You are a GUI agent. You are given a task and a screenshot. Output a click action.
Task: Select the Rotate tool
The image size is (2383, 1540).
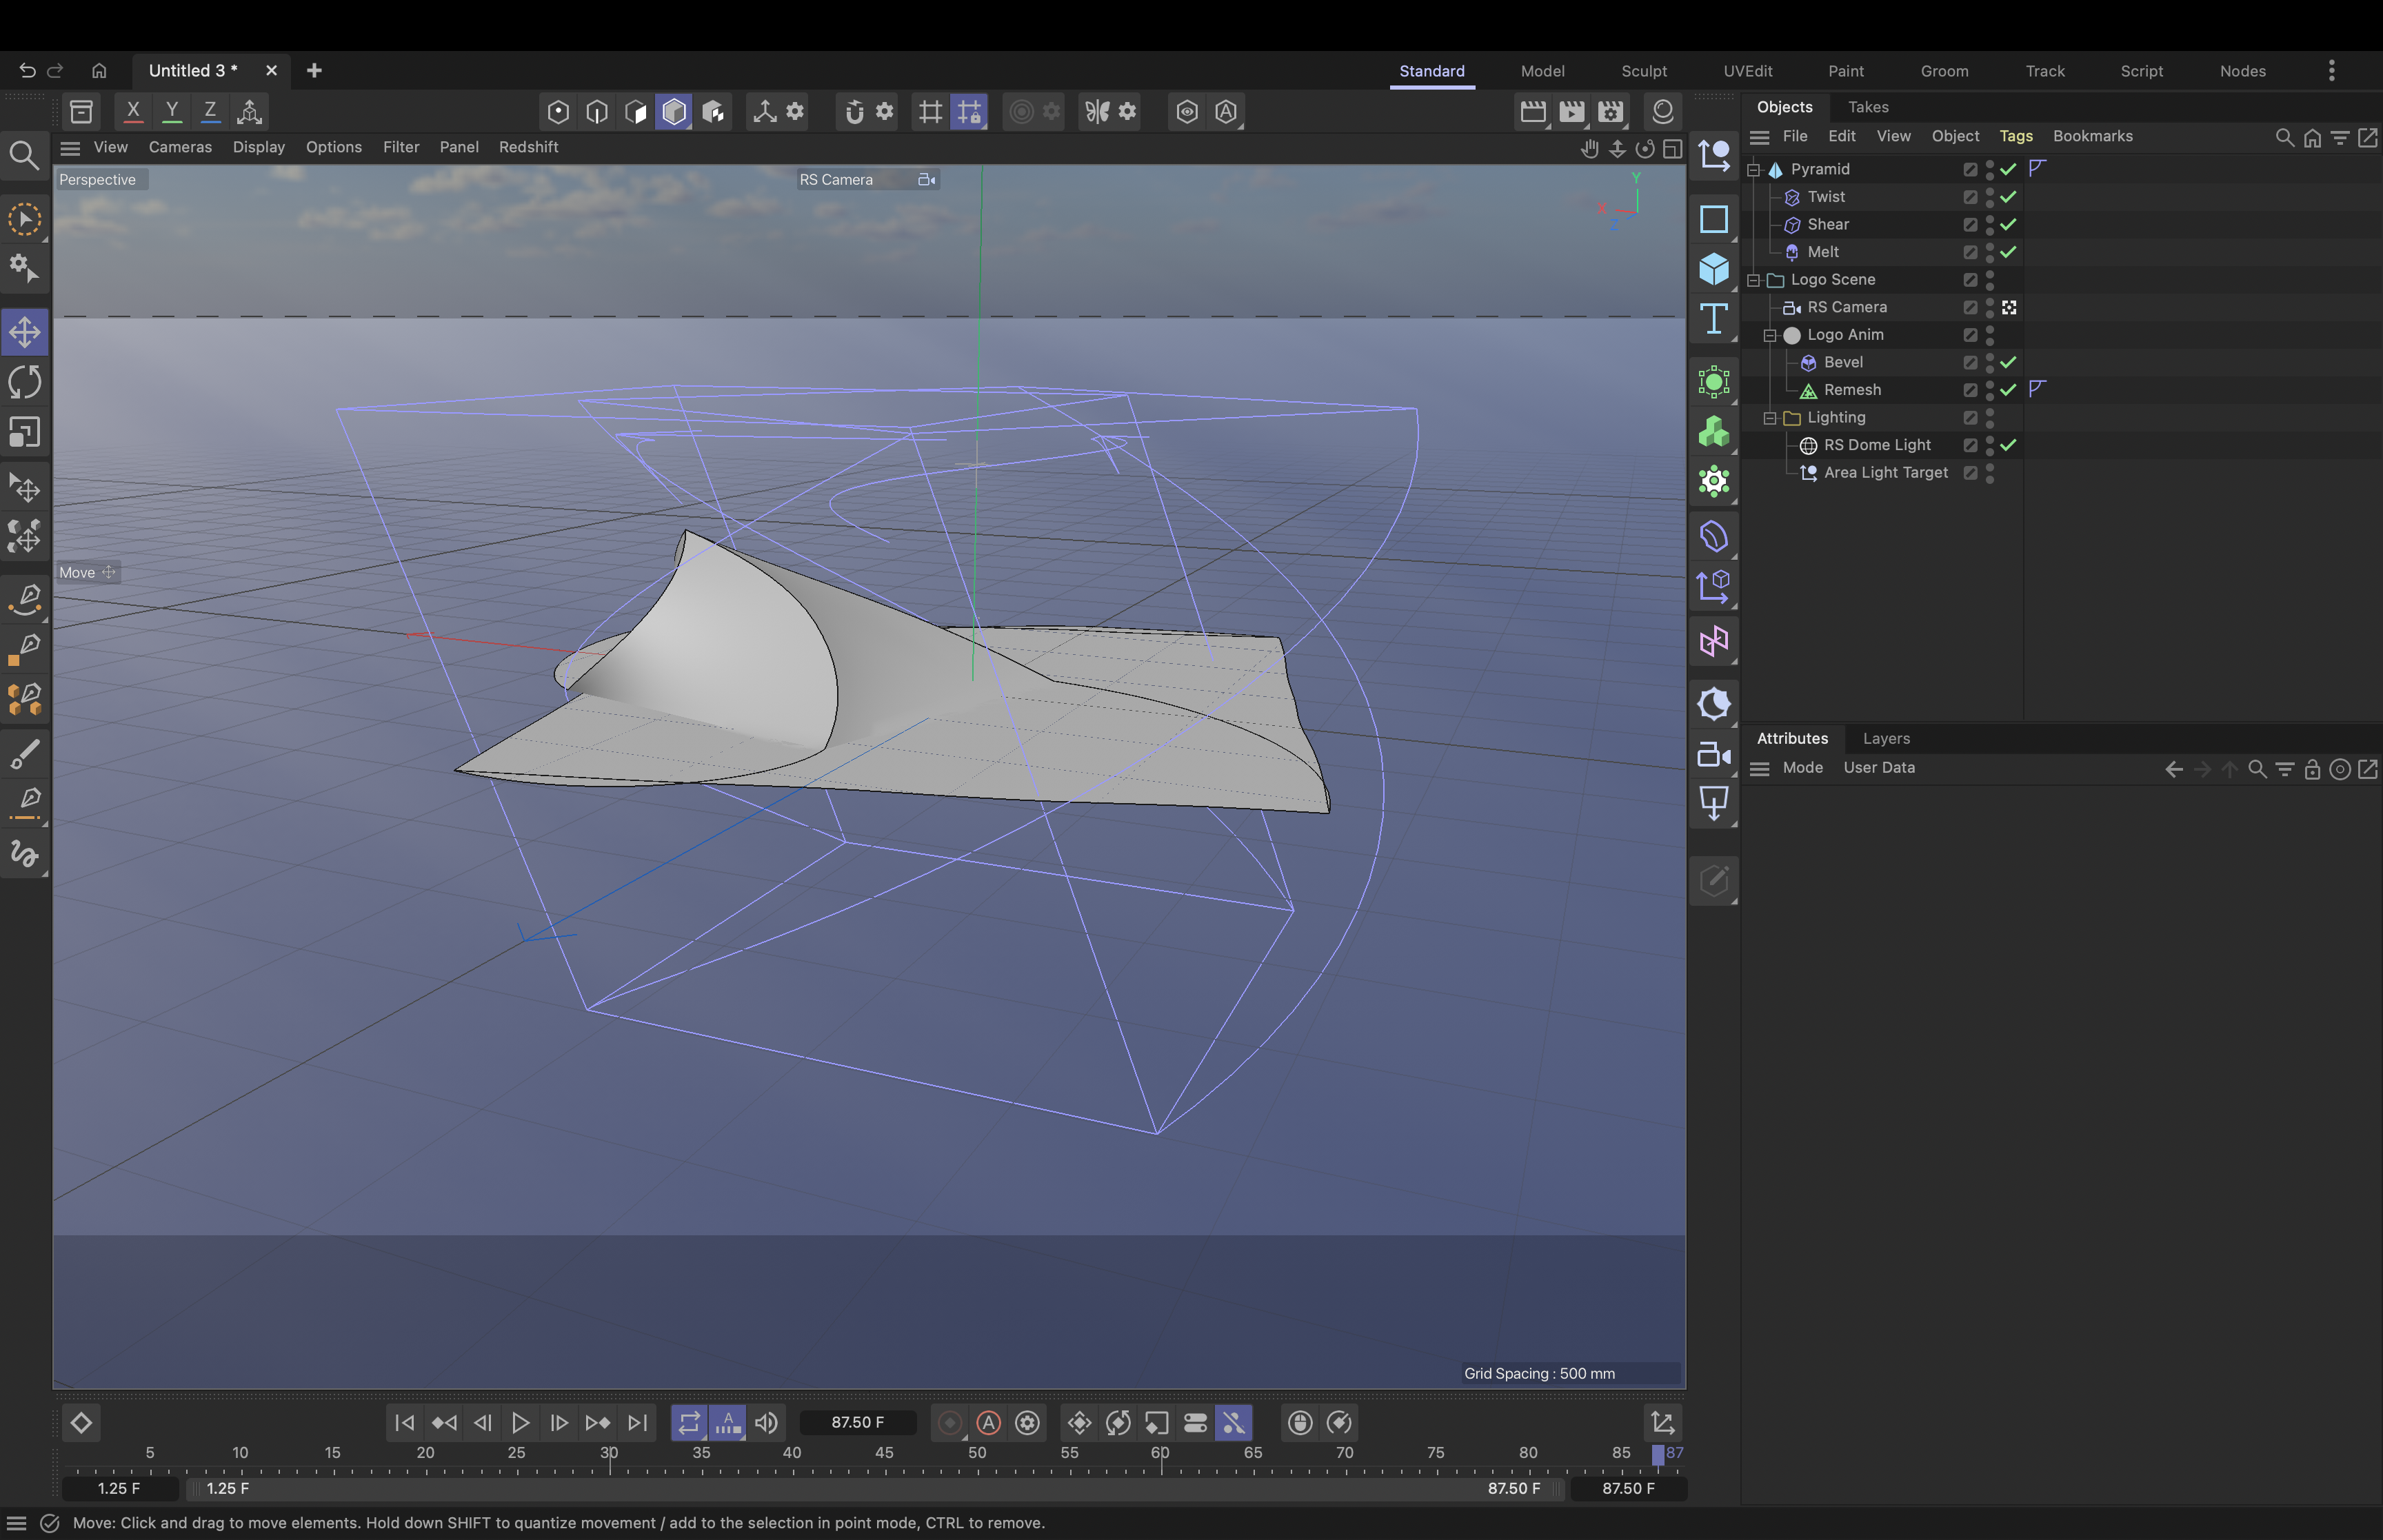pos(25,382)
